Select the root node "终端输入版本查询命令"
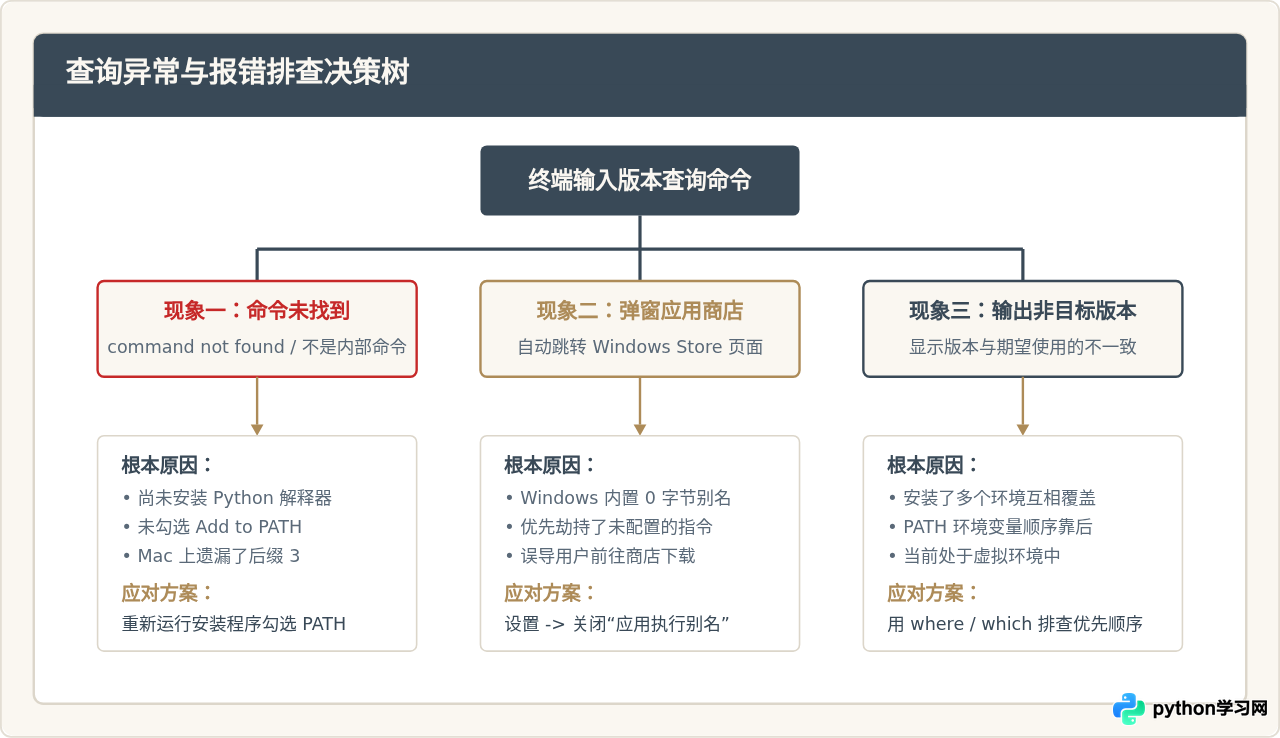The height and width of the screenshot is (738, 1280). [640, 181]
